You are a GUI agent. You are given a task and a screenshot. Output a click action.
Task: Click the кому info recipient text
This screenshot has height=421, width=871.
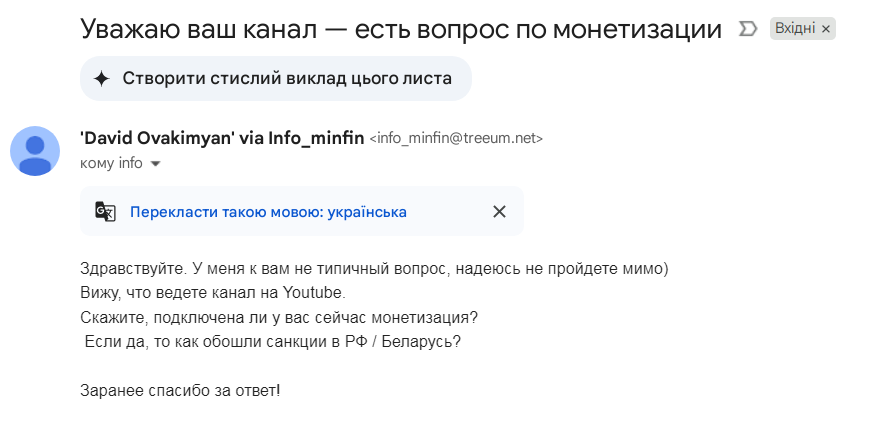tap(111, 163)
